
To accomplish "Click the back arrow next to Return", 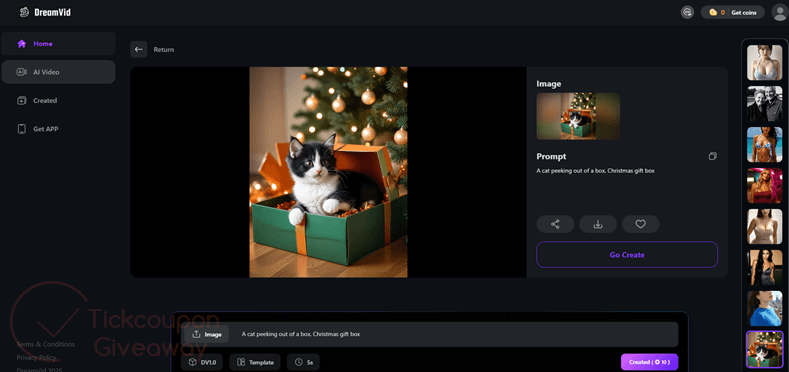I will [139, 49].
